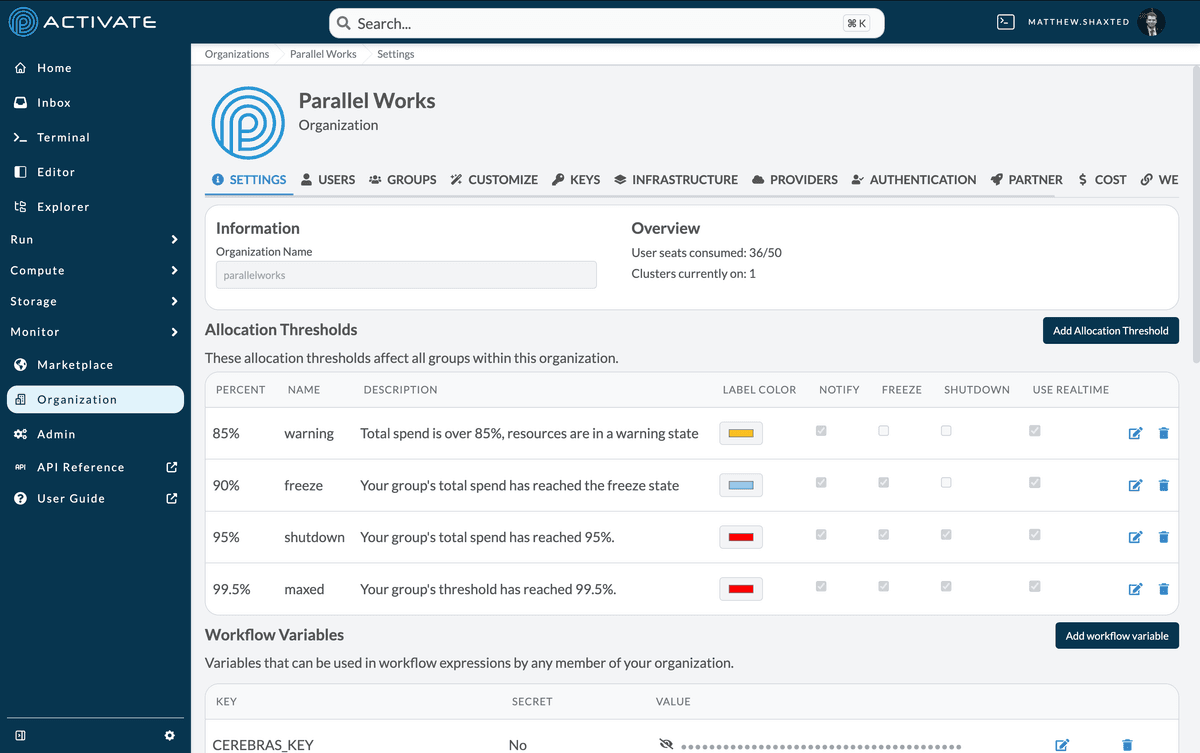Open the INFRASTRUCTURE tab

[676, 180]
